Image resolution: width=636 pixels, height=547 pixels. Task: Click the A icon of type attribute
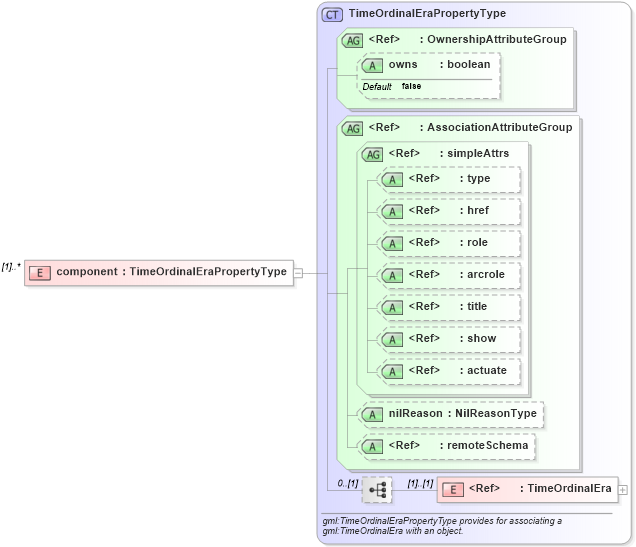(x=392, y=180)
